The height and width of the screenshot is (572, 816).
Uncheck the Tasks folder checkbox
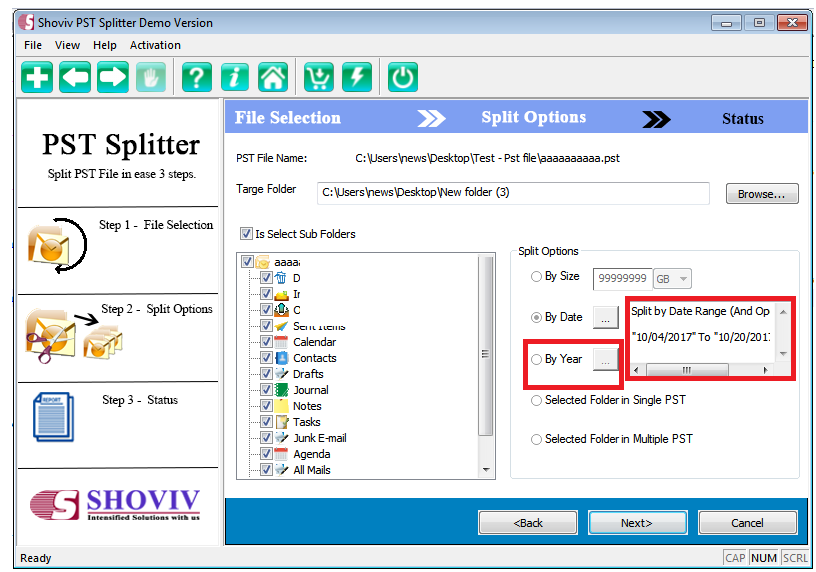pos(266,422)
